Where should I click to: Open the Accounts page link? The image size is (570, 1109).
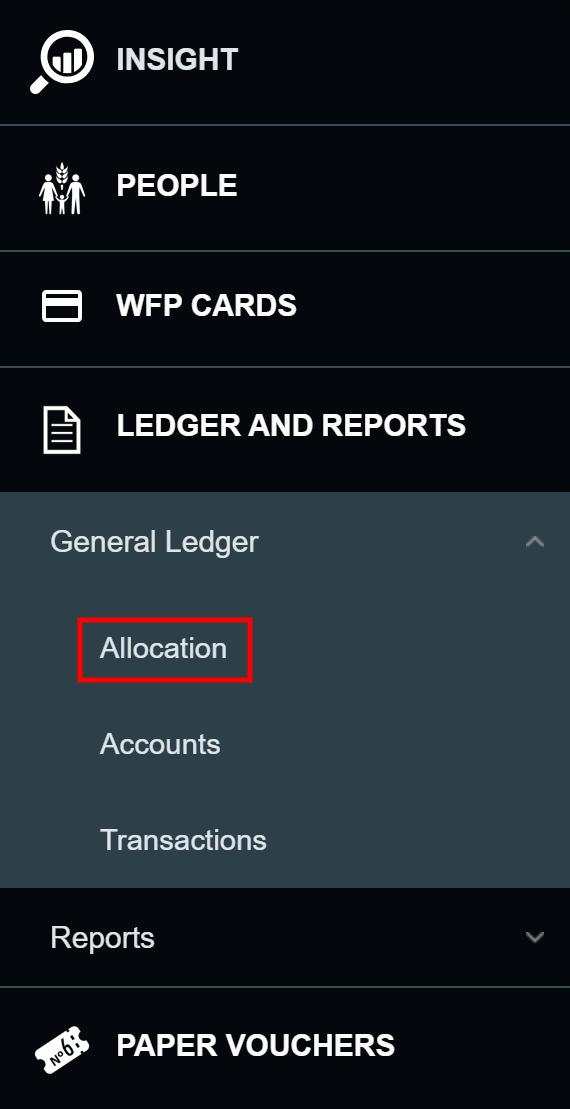(160, 744)
